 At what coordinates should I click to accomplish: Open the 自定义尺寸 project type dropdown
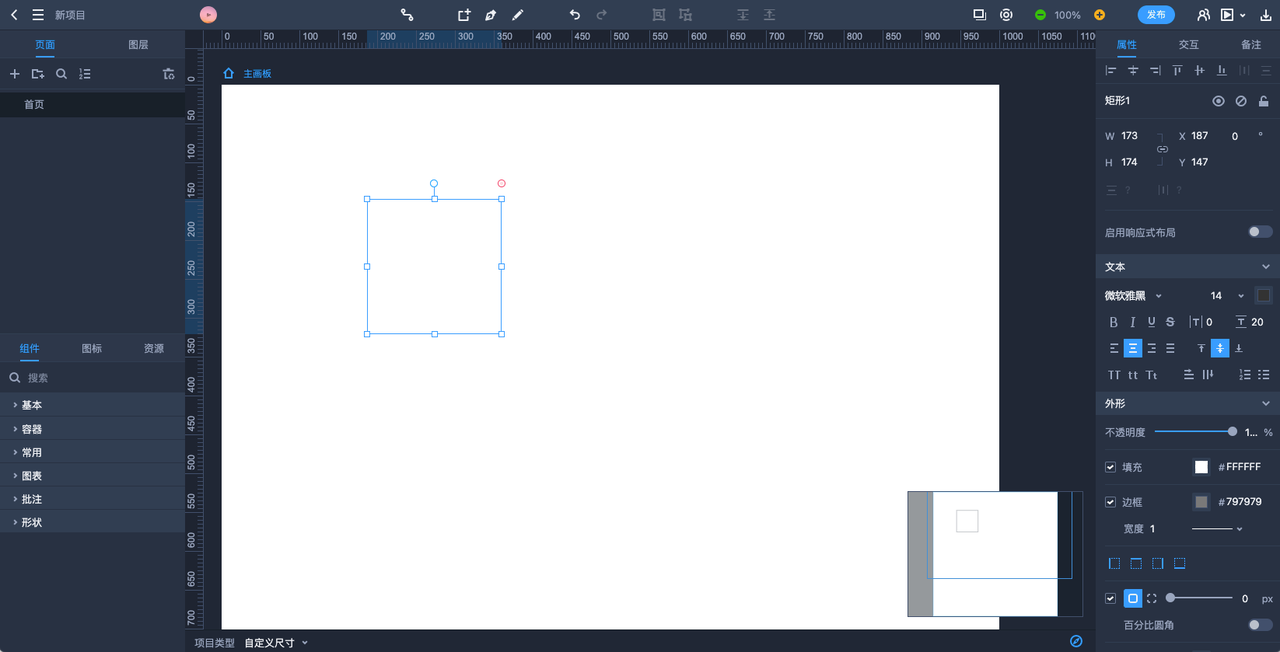coord(276,643)
